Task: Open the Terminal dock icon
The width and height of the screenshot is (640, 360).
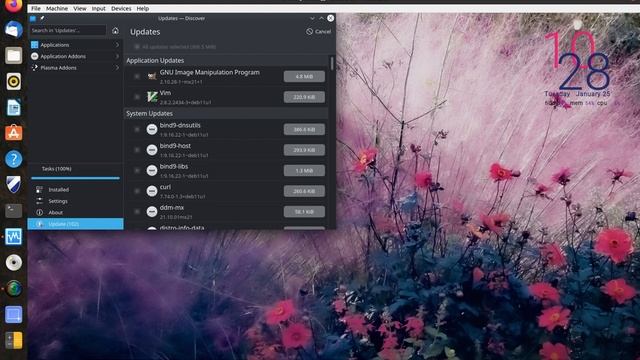Action: click(13, 211)
